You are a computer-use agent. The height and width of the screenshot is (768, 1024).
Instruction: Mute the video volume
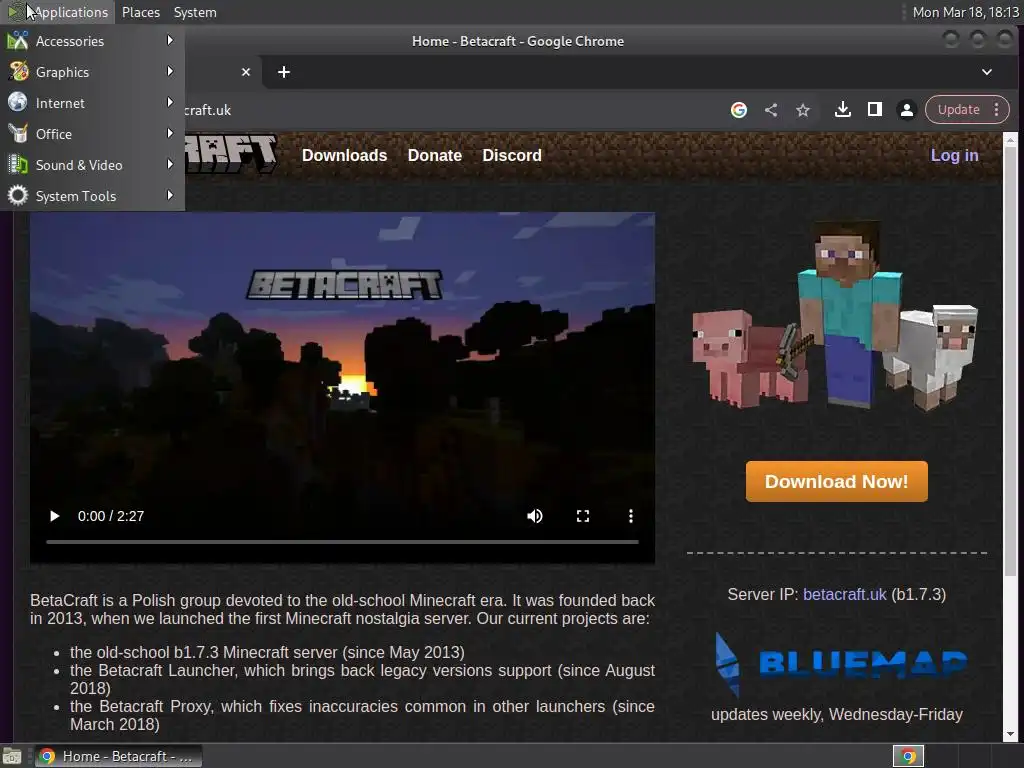pos(535,516)
